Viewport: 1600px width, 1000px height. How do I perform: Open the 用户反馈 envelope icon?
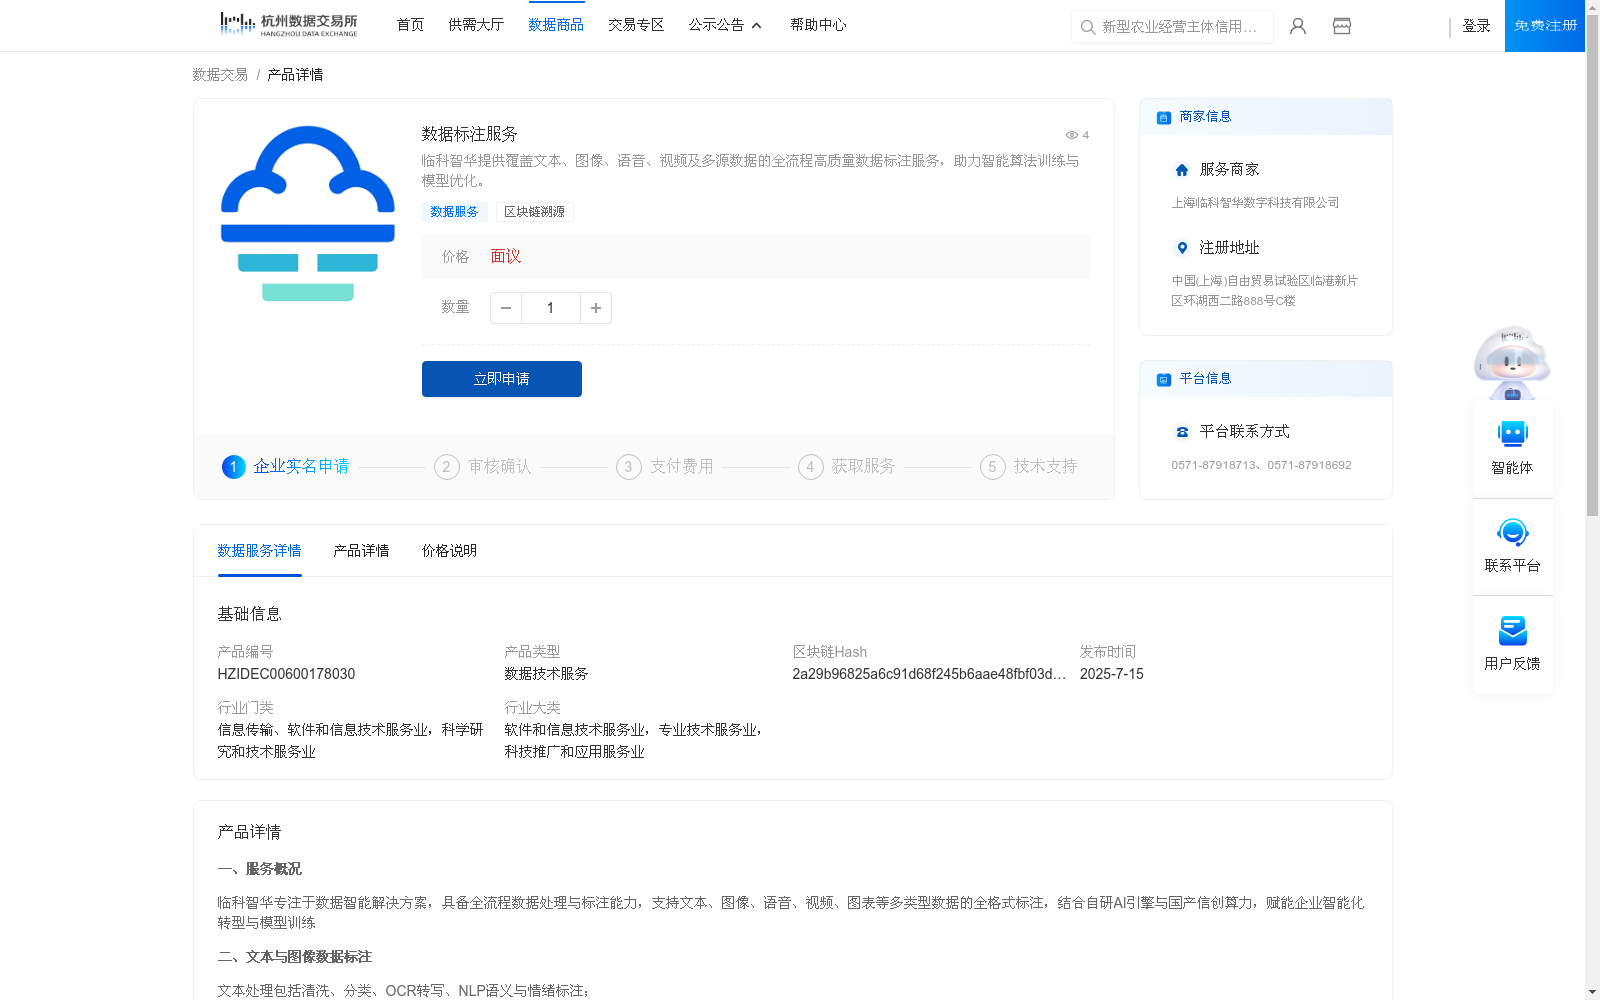1513,630
